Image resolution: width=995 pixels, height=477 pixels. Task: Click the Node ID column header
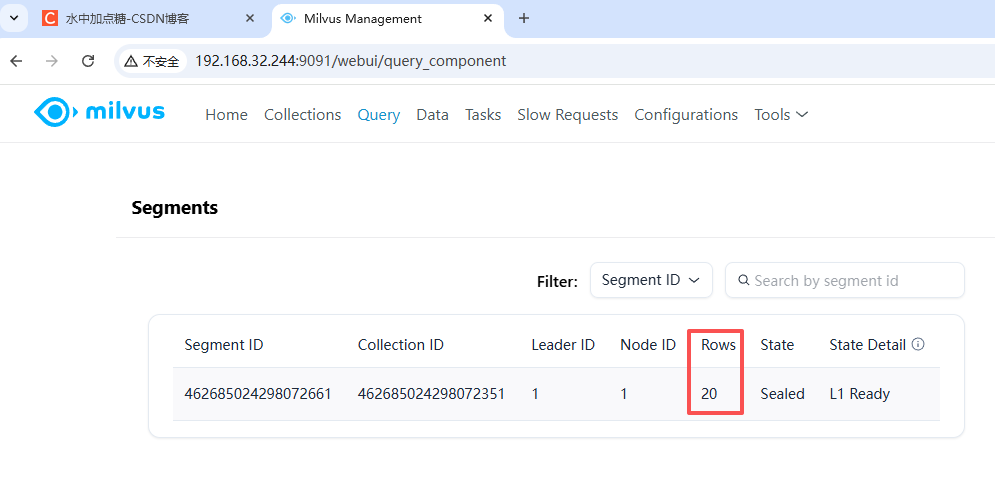(x=648, y=345)
